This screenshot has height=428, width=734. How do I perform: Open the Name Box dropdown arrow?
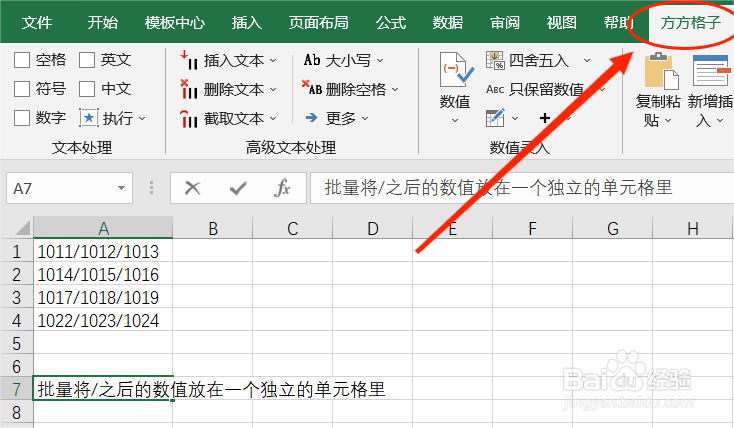[121, 188]
